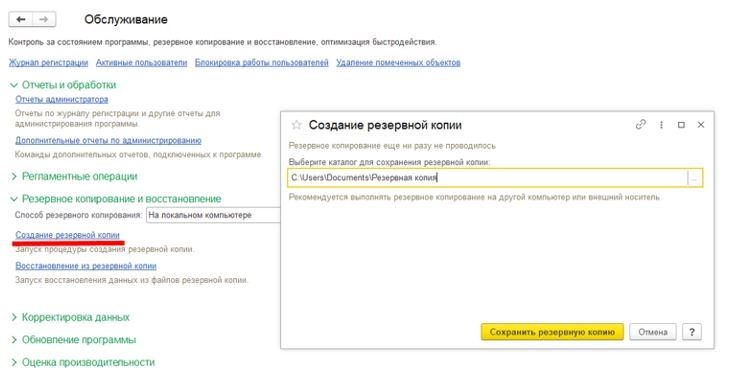Open help with the question mark button
Screen dimensions: 729x391
pyautogui.click(x=692, y=332)
